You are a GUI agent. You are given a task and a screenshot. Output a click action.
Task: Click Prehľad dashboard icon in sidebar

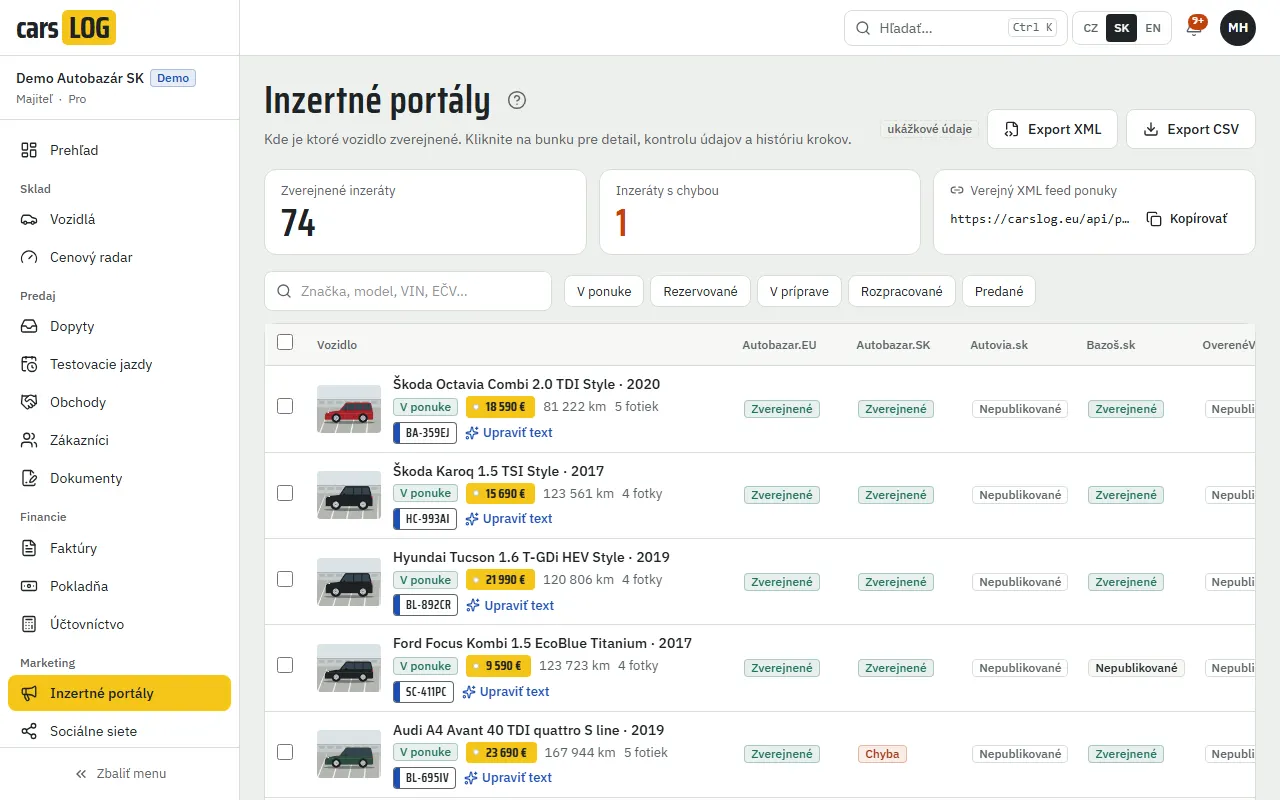[29, 150]
